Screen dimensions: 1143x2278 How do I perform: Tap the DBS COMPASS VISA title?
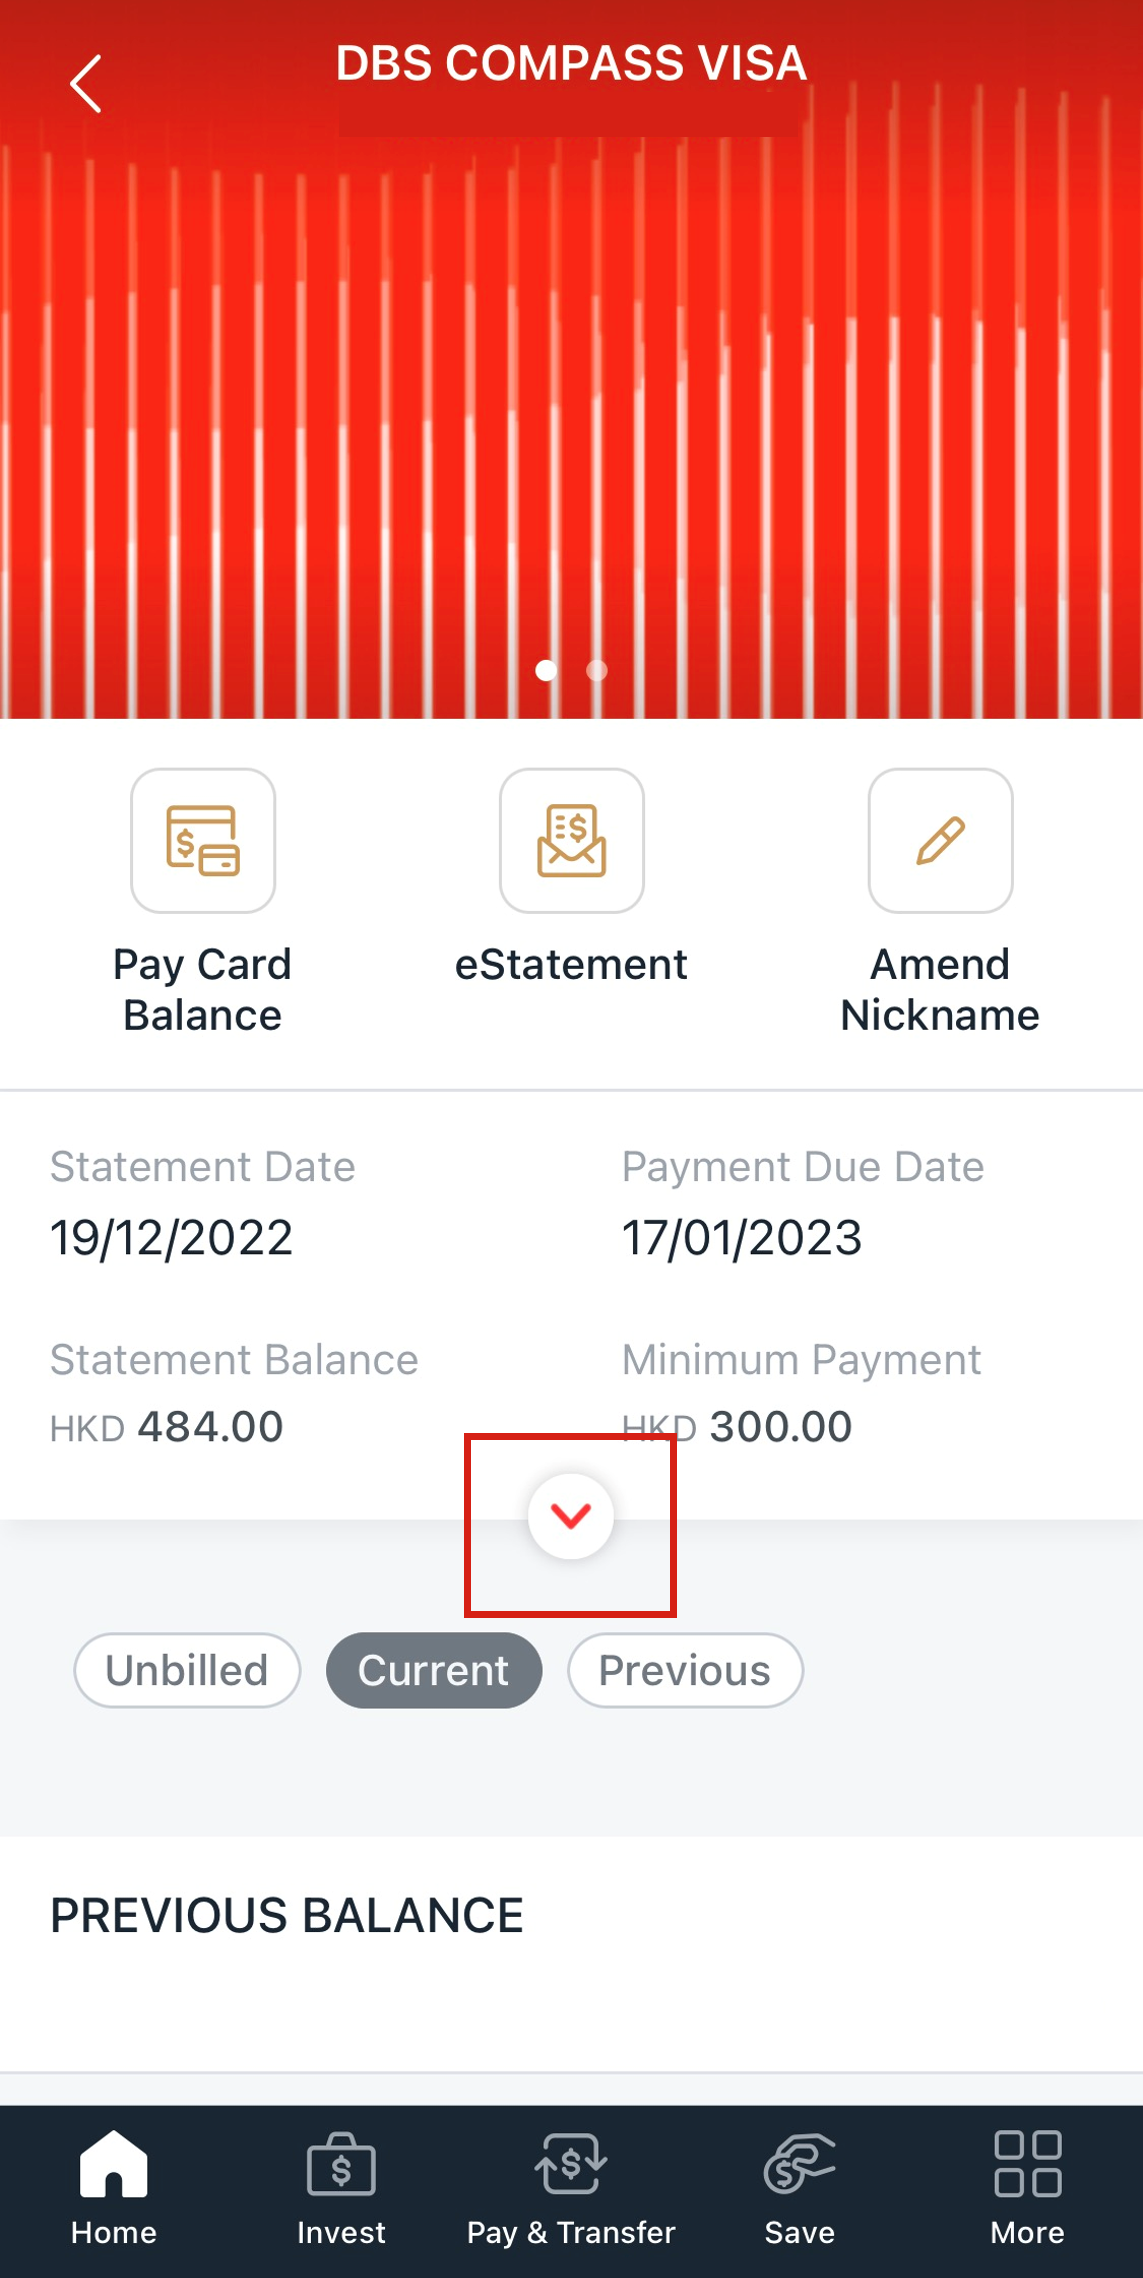571,64
